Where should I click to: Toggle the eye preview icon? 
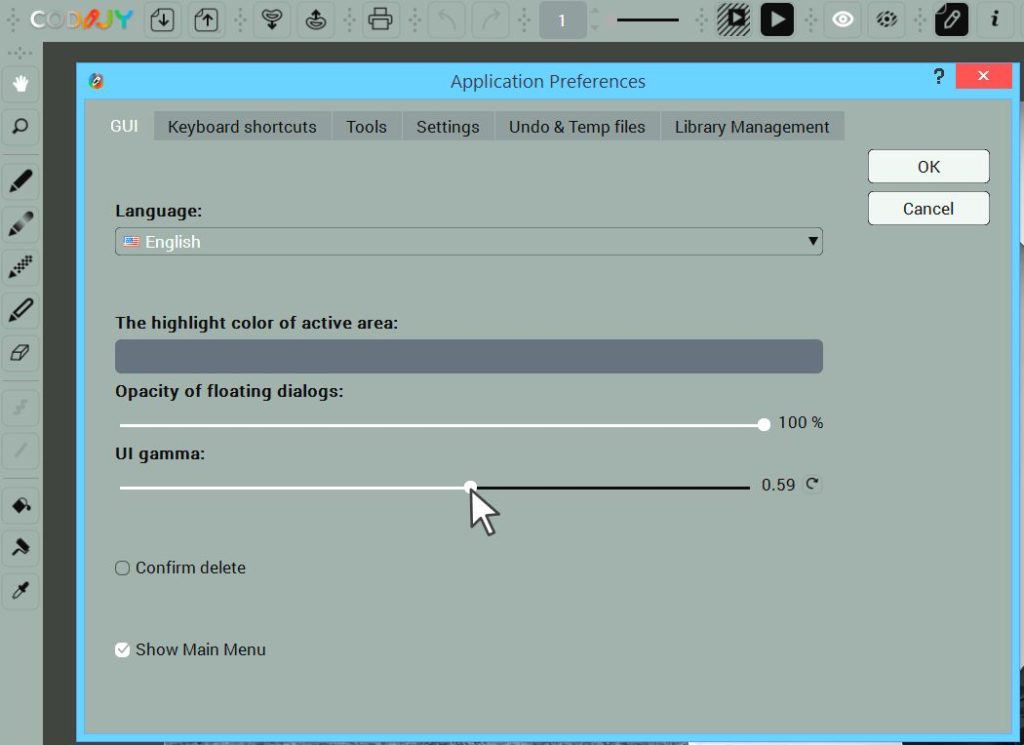pyautogui.click(x=842, y=20)
